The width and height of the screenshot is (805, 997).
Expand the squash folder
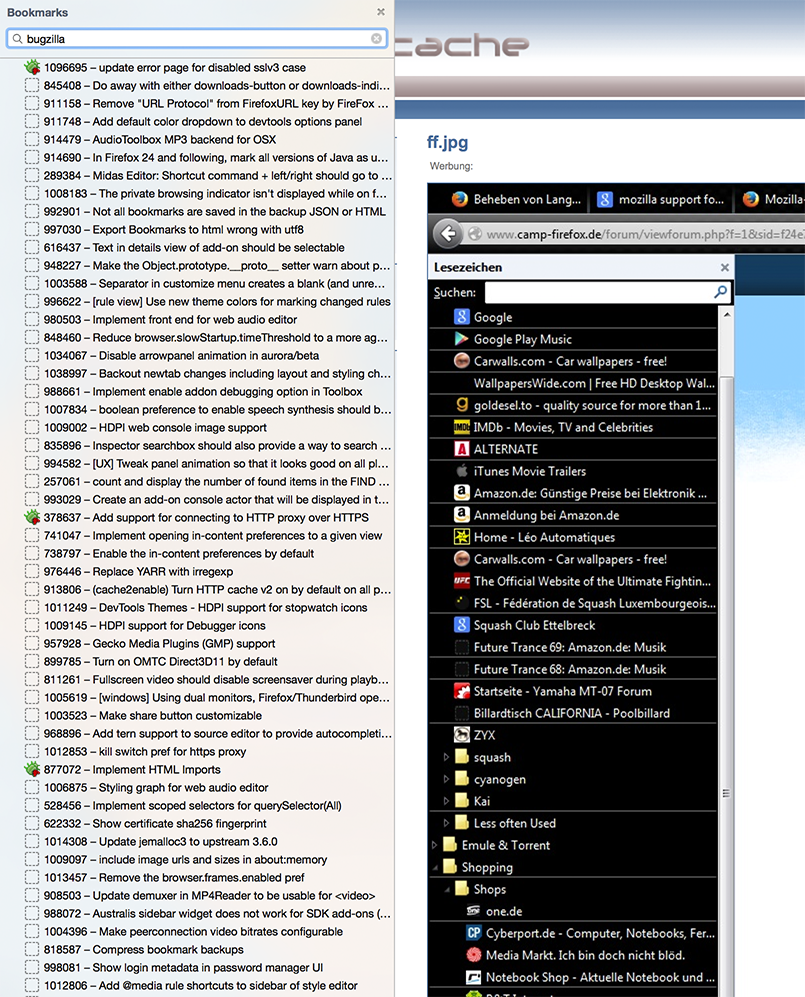click(x=446, y=757)
